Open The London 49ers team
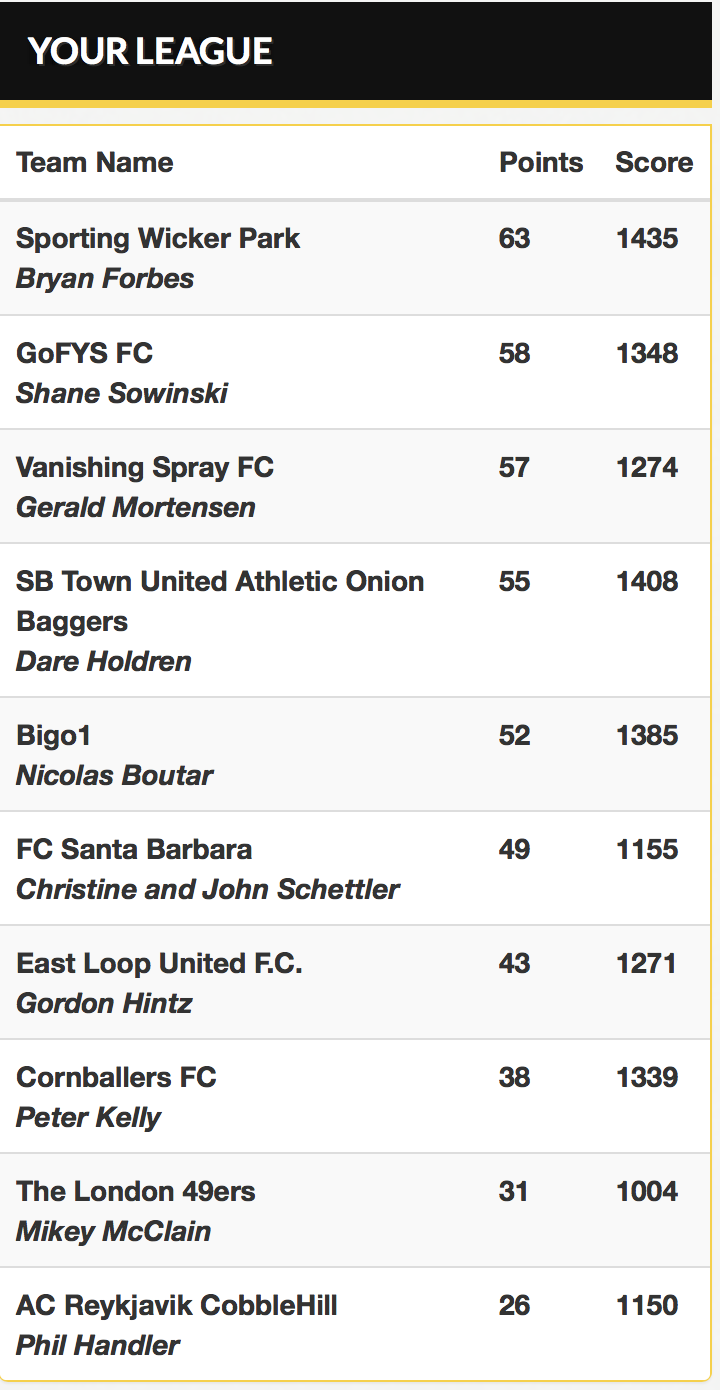The image size is (720, 1390). click(136, 1191)
